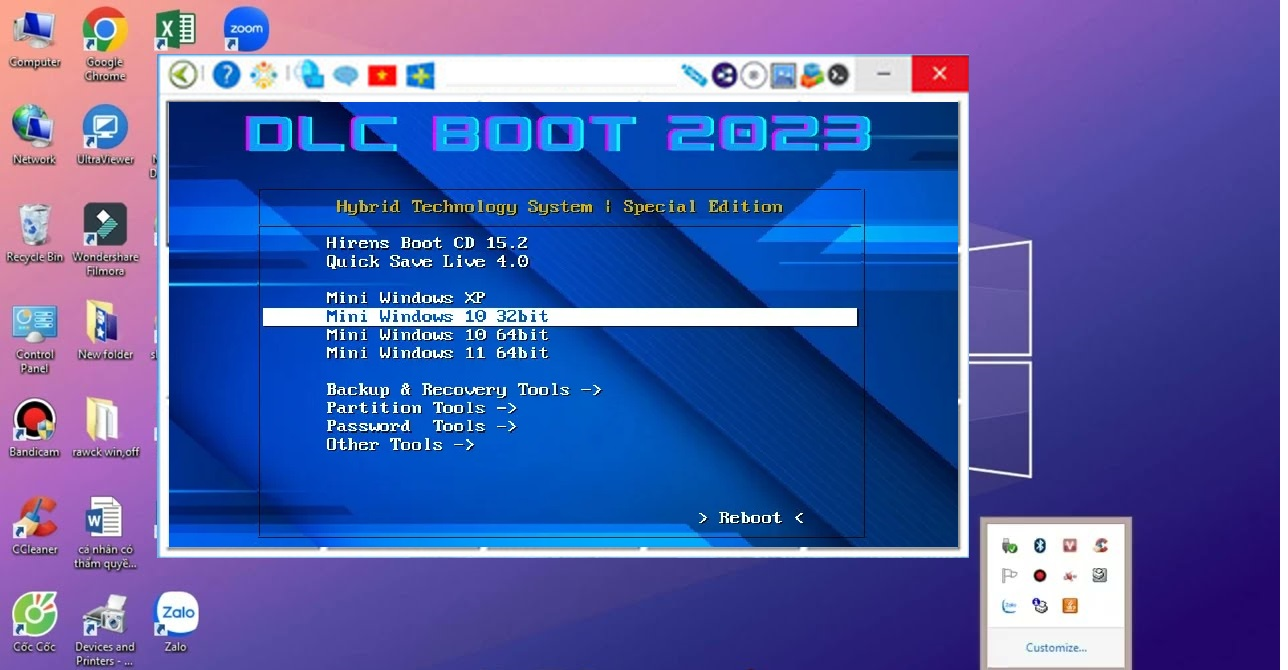The height and width of the screenshot is (670, 1288).
Task: Select Recycle Bin desktop icon
Action: pyautogui.click(x=35, y=233)
